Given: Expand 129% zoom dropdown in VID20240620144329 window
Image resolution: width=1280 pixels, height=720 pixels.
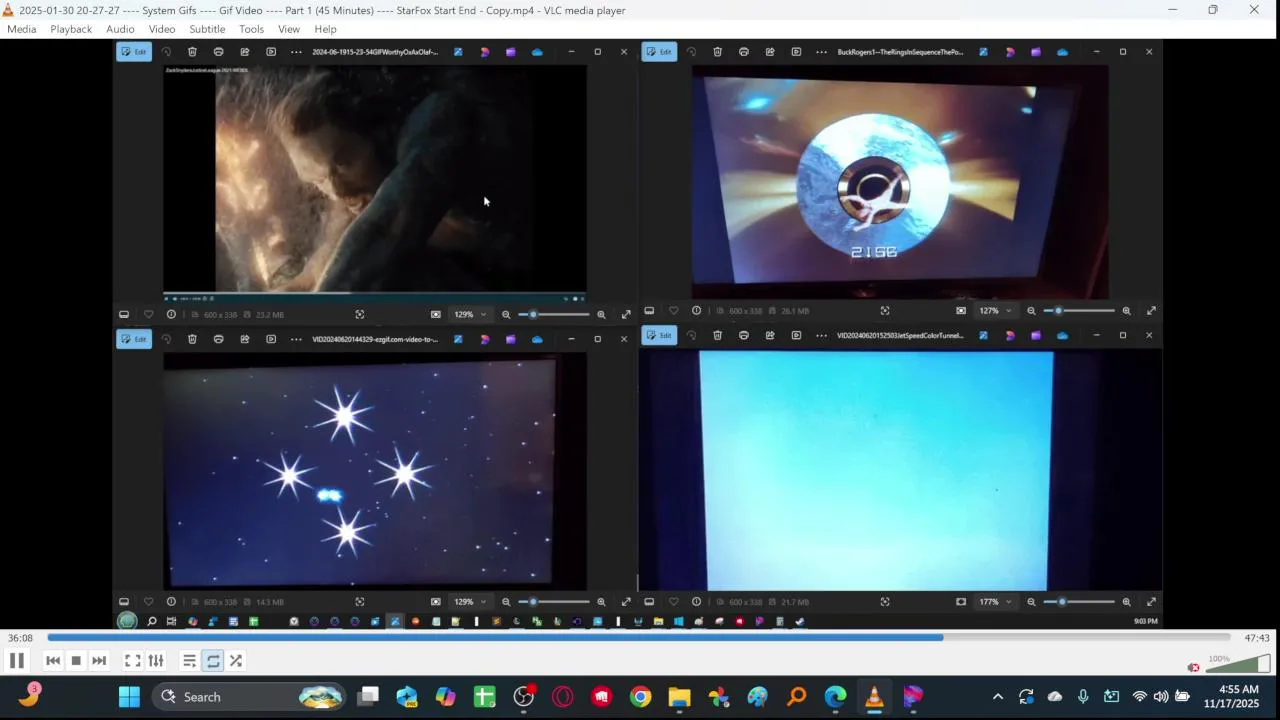Looking at the screenshot, I should tap(470, 602).
